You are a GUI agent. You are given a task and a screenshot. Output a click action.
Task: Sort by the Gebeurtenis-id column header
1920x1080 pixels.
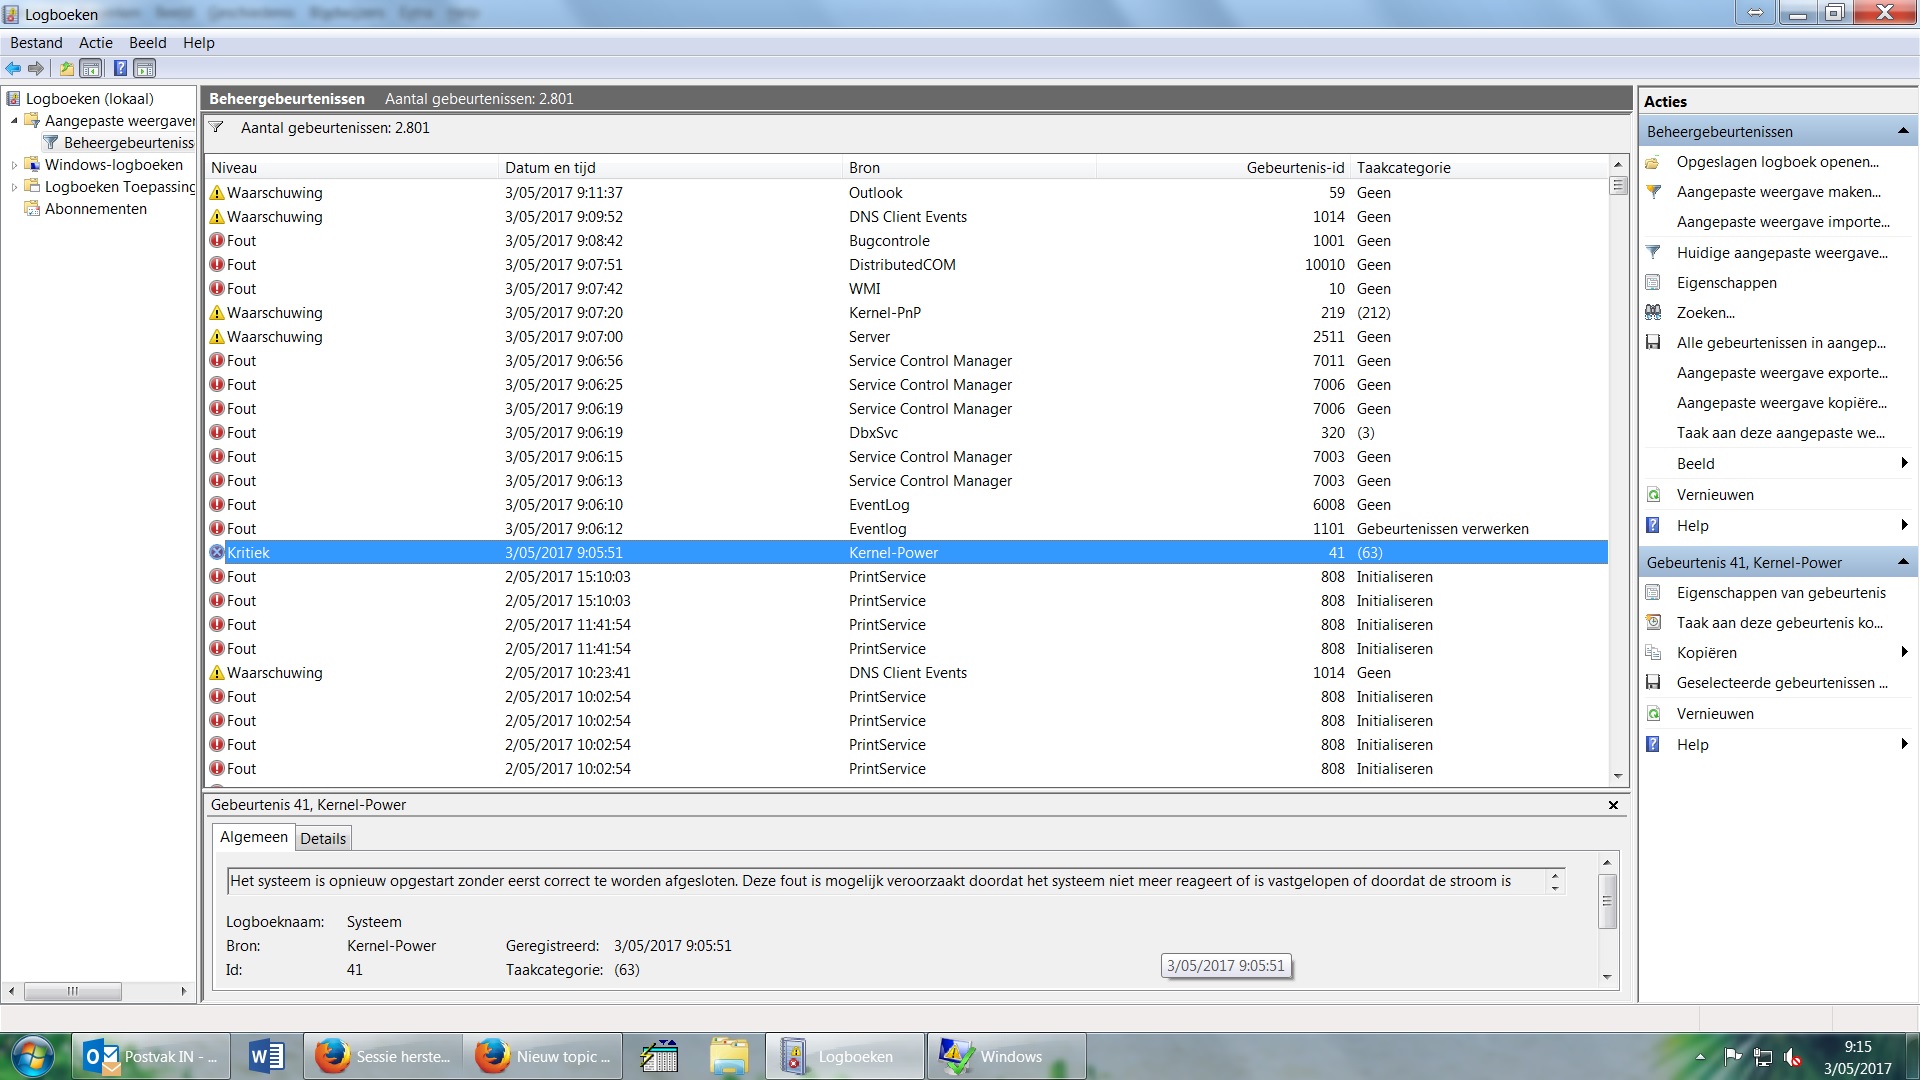point(1223,167)
